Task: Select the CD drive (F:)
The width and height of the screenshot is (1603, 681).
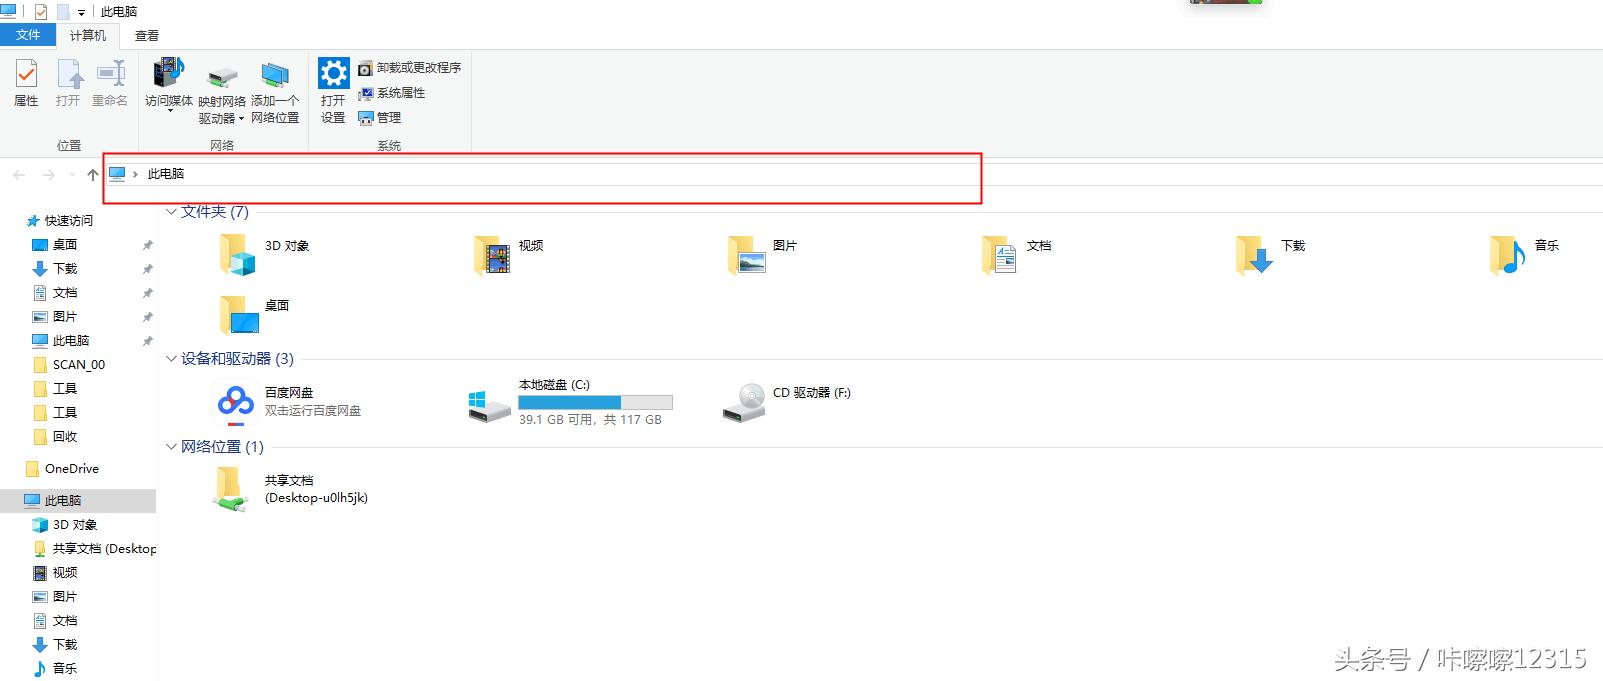Action: click(788, 402)
